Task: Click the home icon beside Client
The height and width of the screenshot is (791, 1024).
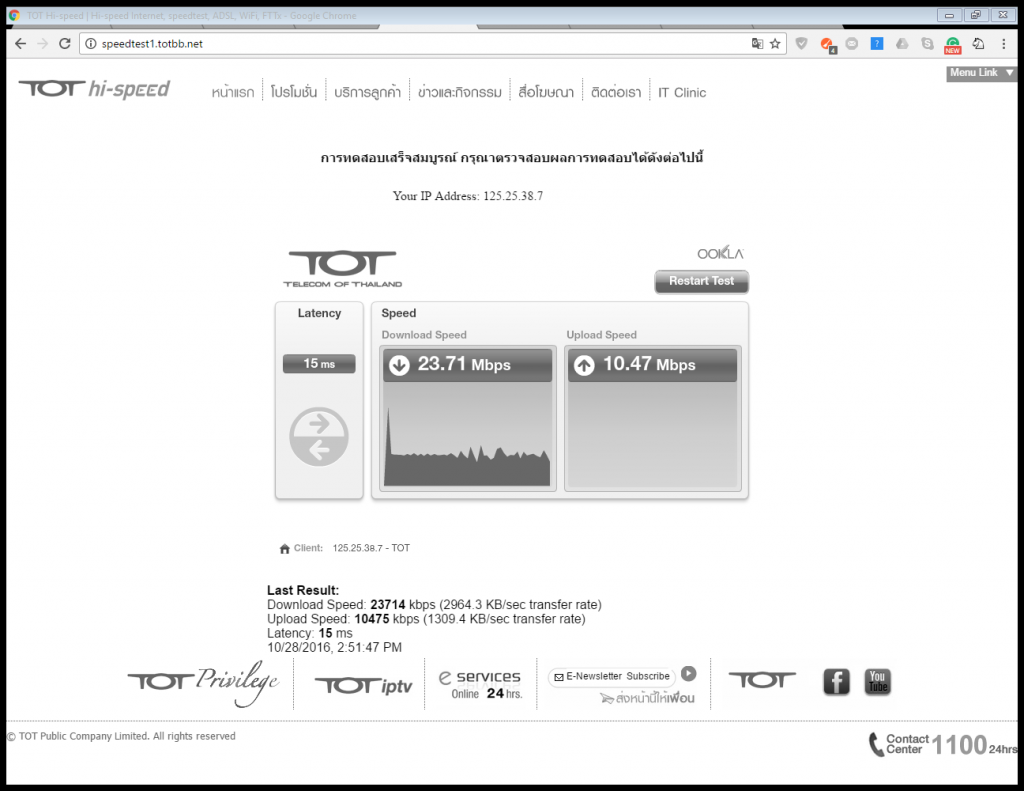Action: [x=285, y=549]
